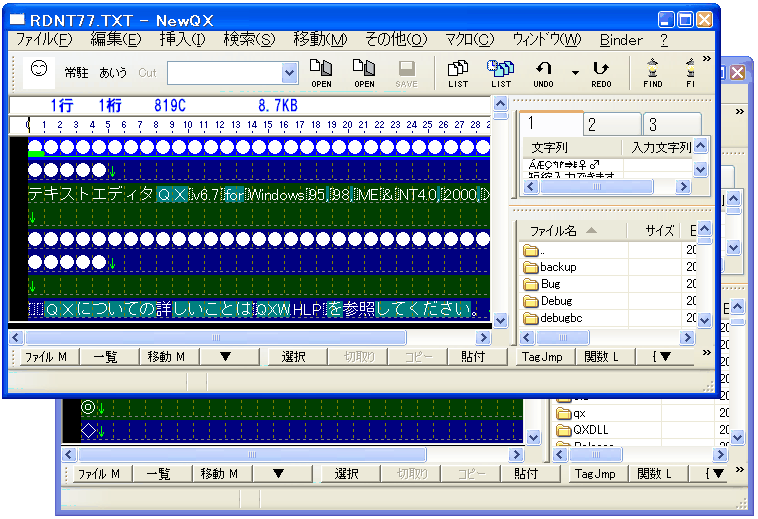
Task: Click the FIND flashlight icon
Action: (x=653, y=73)
